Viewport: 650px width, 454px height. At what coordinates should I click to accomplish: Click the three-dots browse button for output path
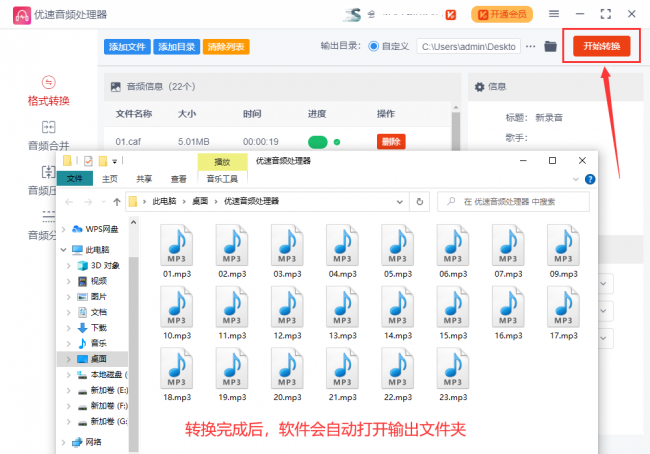click(531, 46)
